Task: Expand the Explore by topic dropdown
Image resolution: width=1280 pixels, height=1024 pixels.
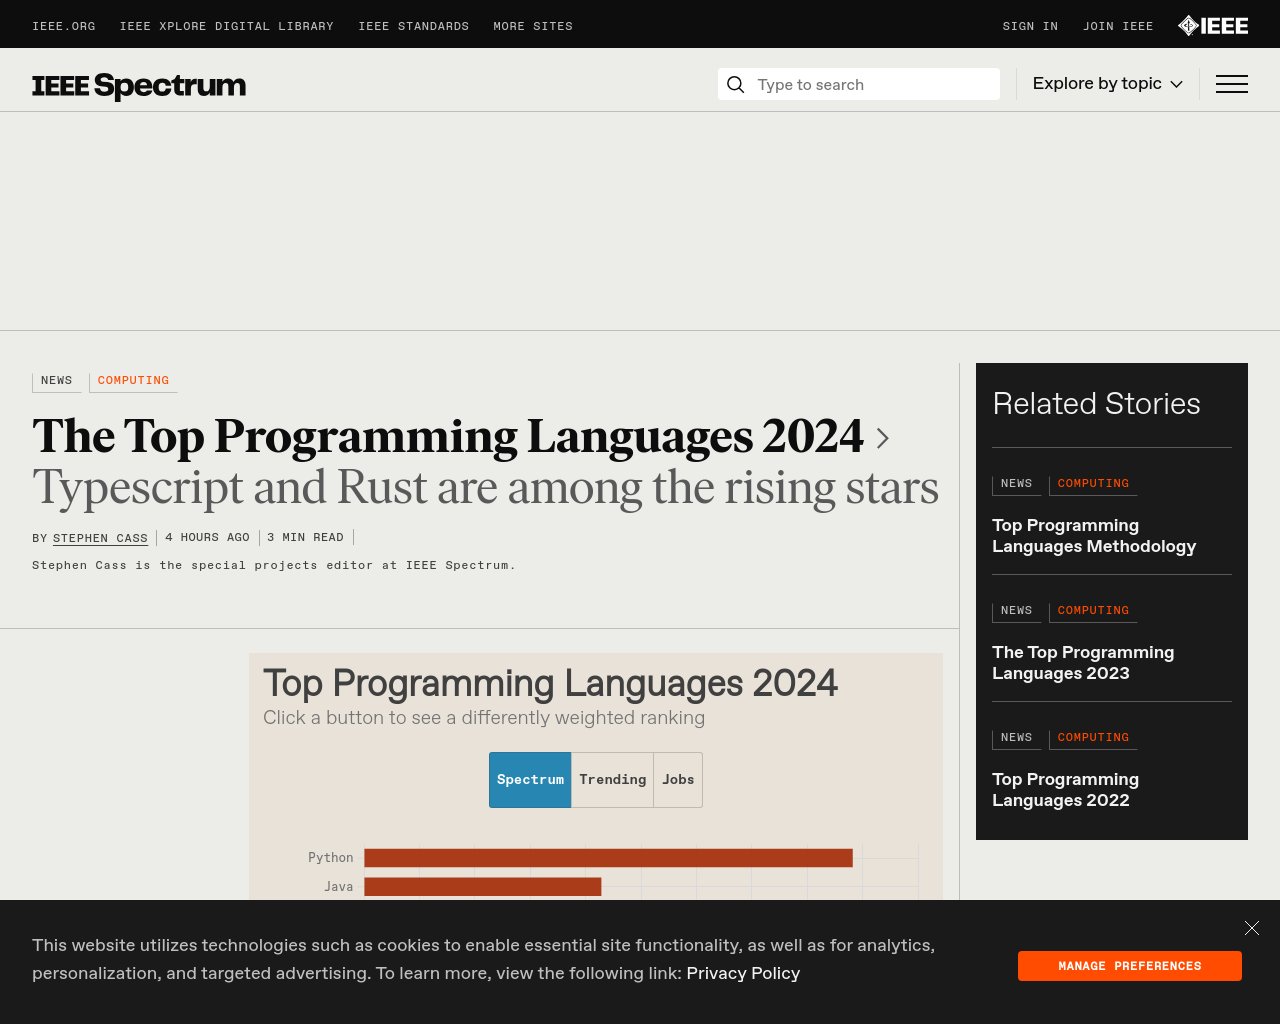Action: pyautogui.click(x=1108, y=84)
